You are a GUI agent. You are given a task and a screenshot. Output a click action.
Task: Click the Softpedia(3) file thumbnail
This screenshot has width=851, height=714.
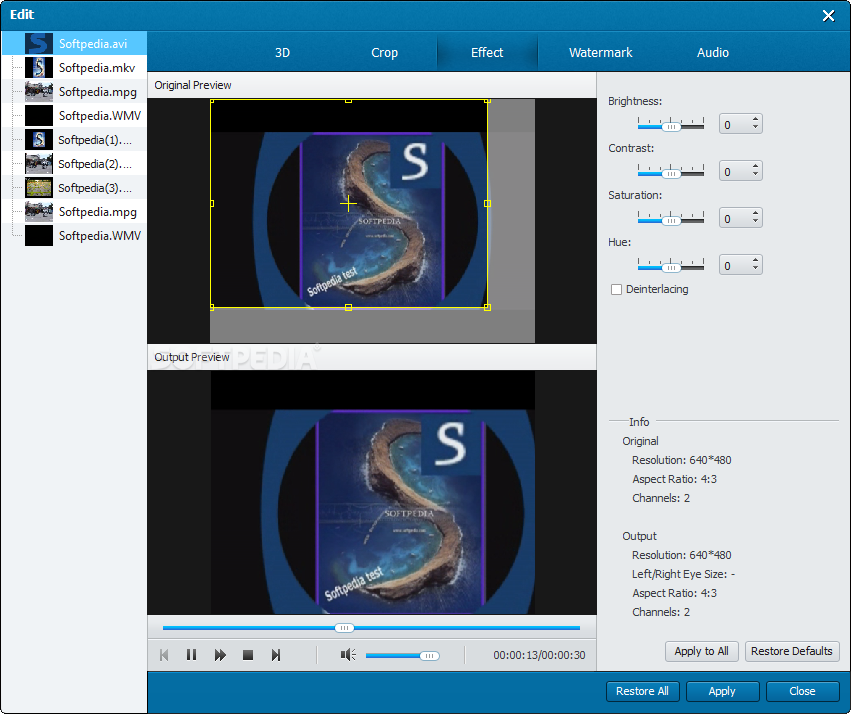[x=39, y=187]
